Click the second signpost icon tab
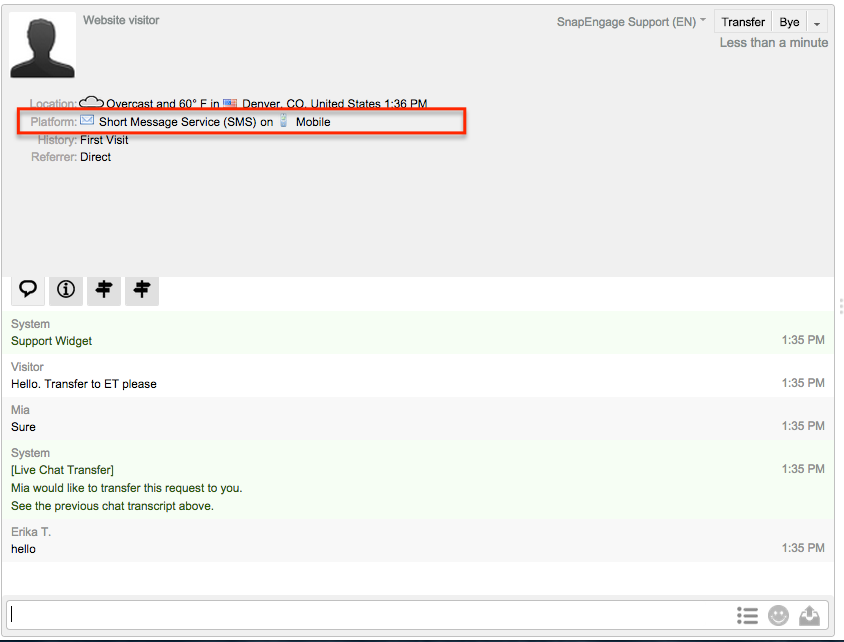Image resolution: width=844 pixels, height=642 pixels. click(x=142, y=290)
